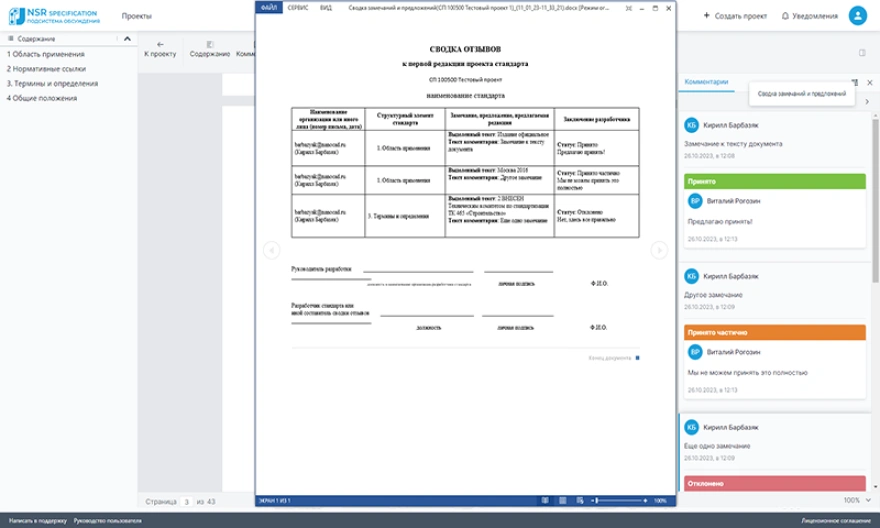
Task: Click the Уведомления bell icon
Action: coord(785,16)
